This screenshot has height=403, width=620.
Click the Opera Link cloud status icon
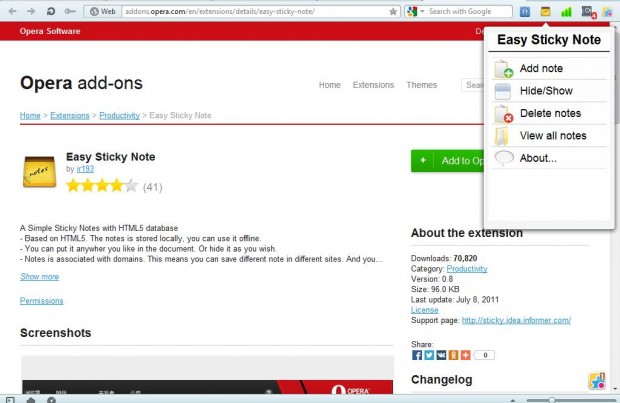pyautogui.click(x=31, y=400)
